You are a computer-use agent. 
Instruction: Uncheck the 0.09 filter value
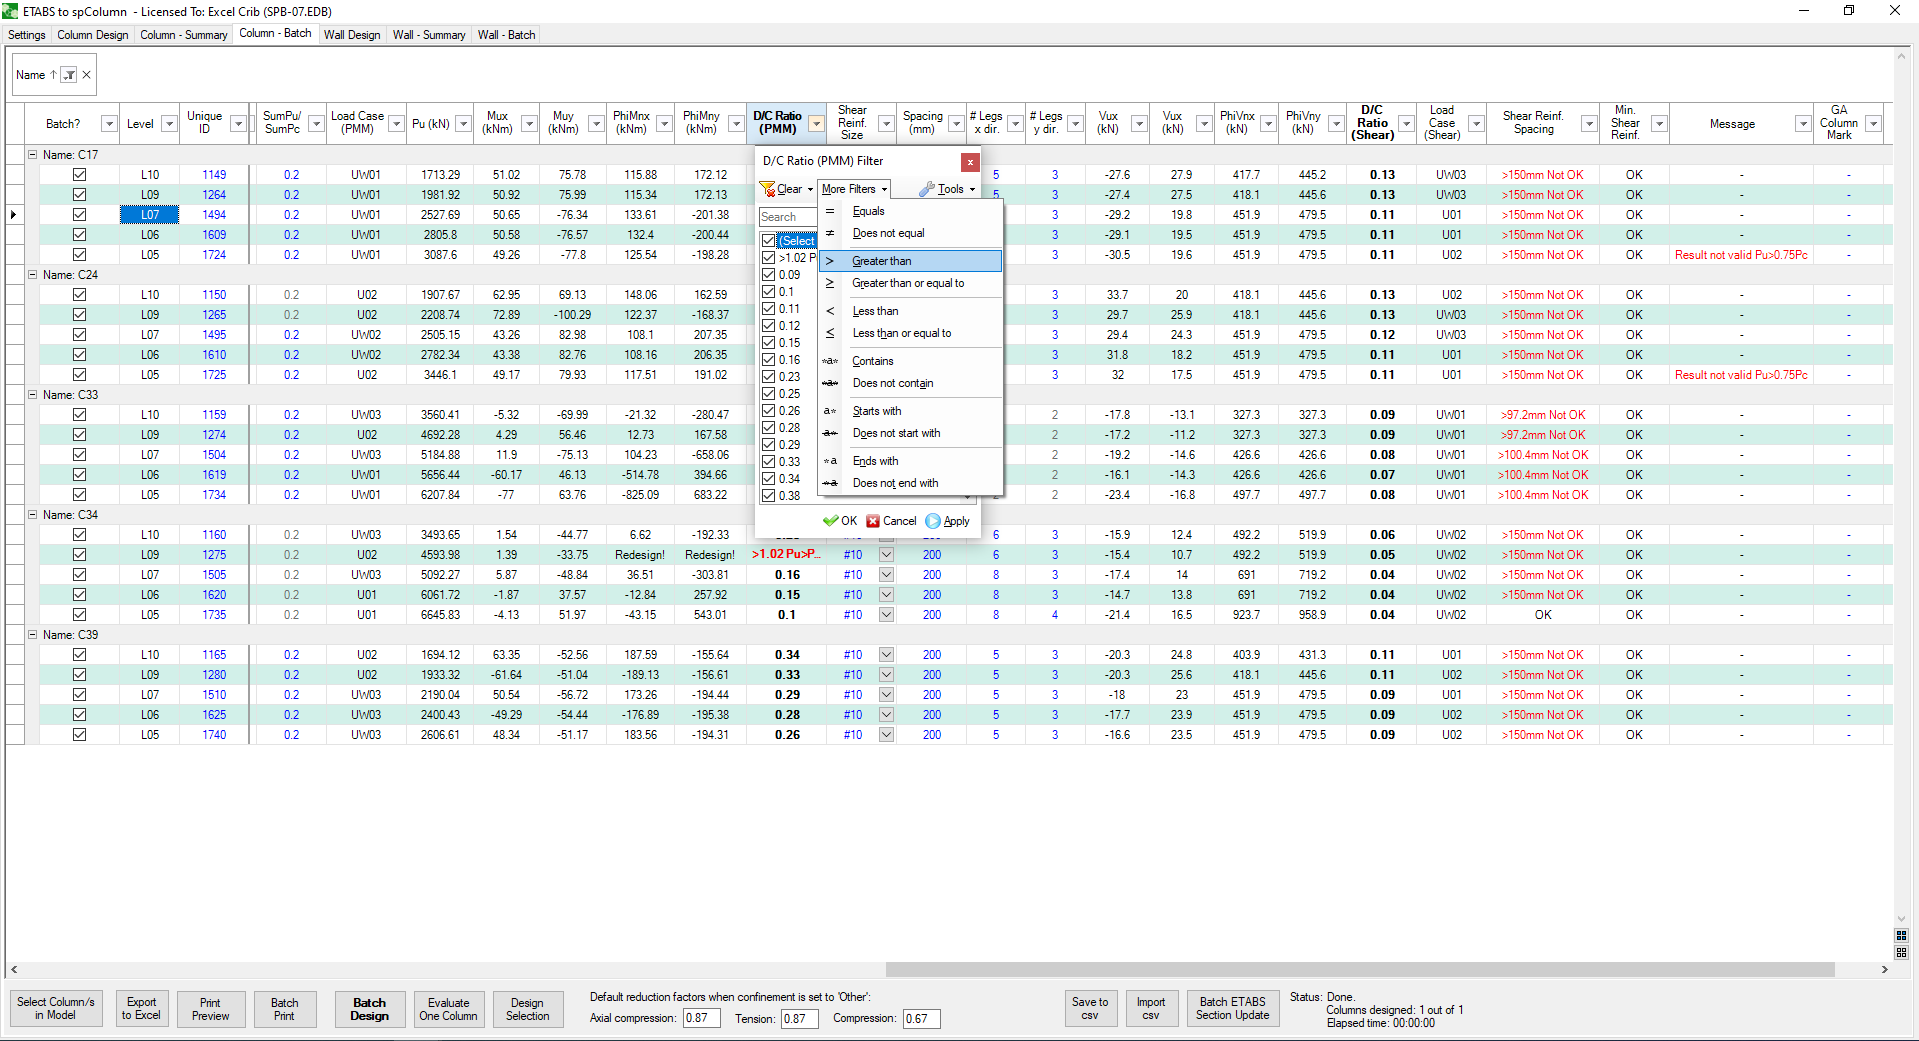pyautogui.click(x=769, y=275)
